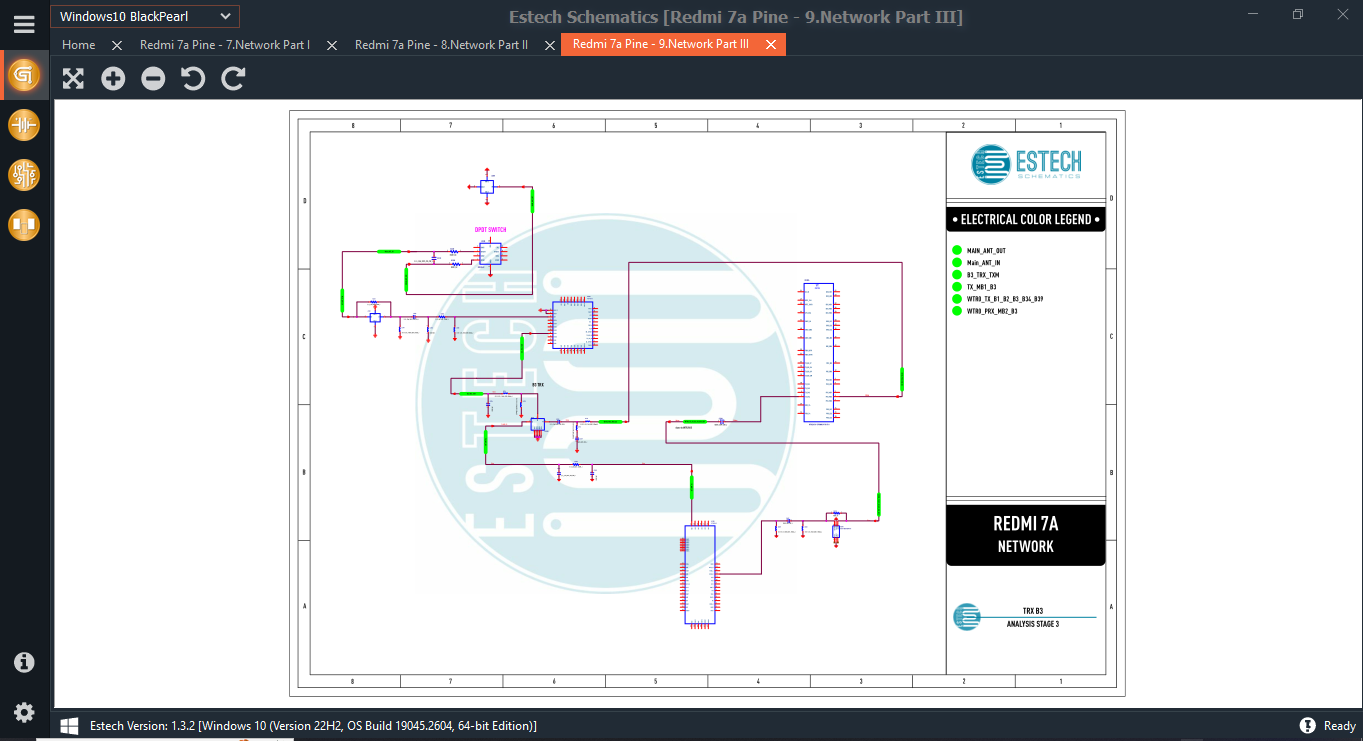
Task: Select the 9.Network Part III tab
Action: pyautogui.click(x=661, y=44)
